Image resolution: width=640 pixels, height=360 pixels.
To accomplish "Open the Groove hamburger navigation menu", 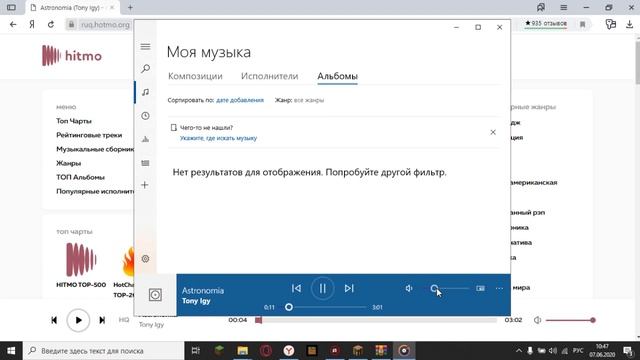I will point(145,47).
